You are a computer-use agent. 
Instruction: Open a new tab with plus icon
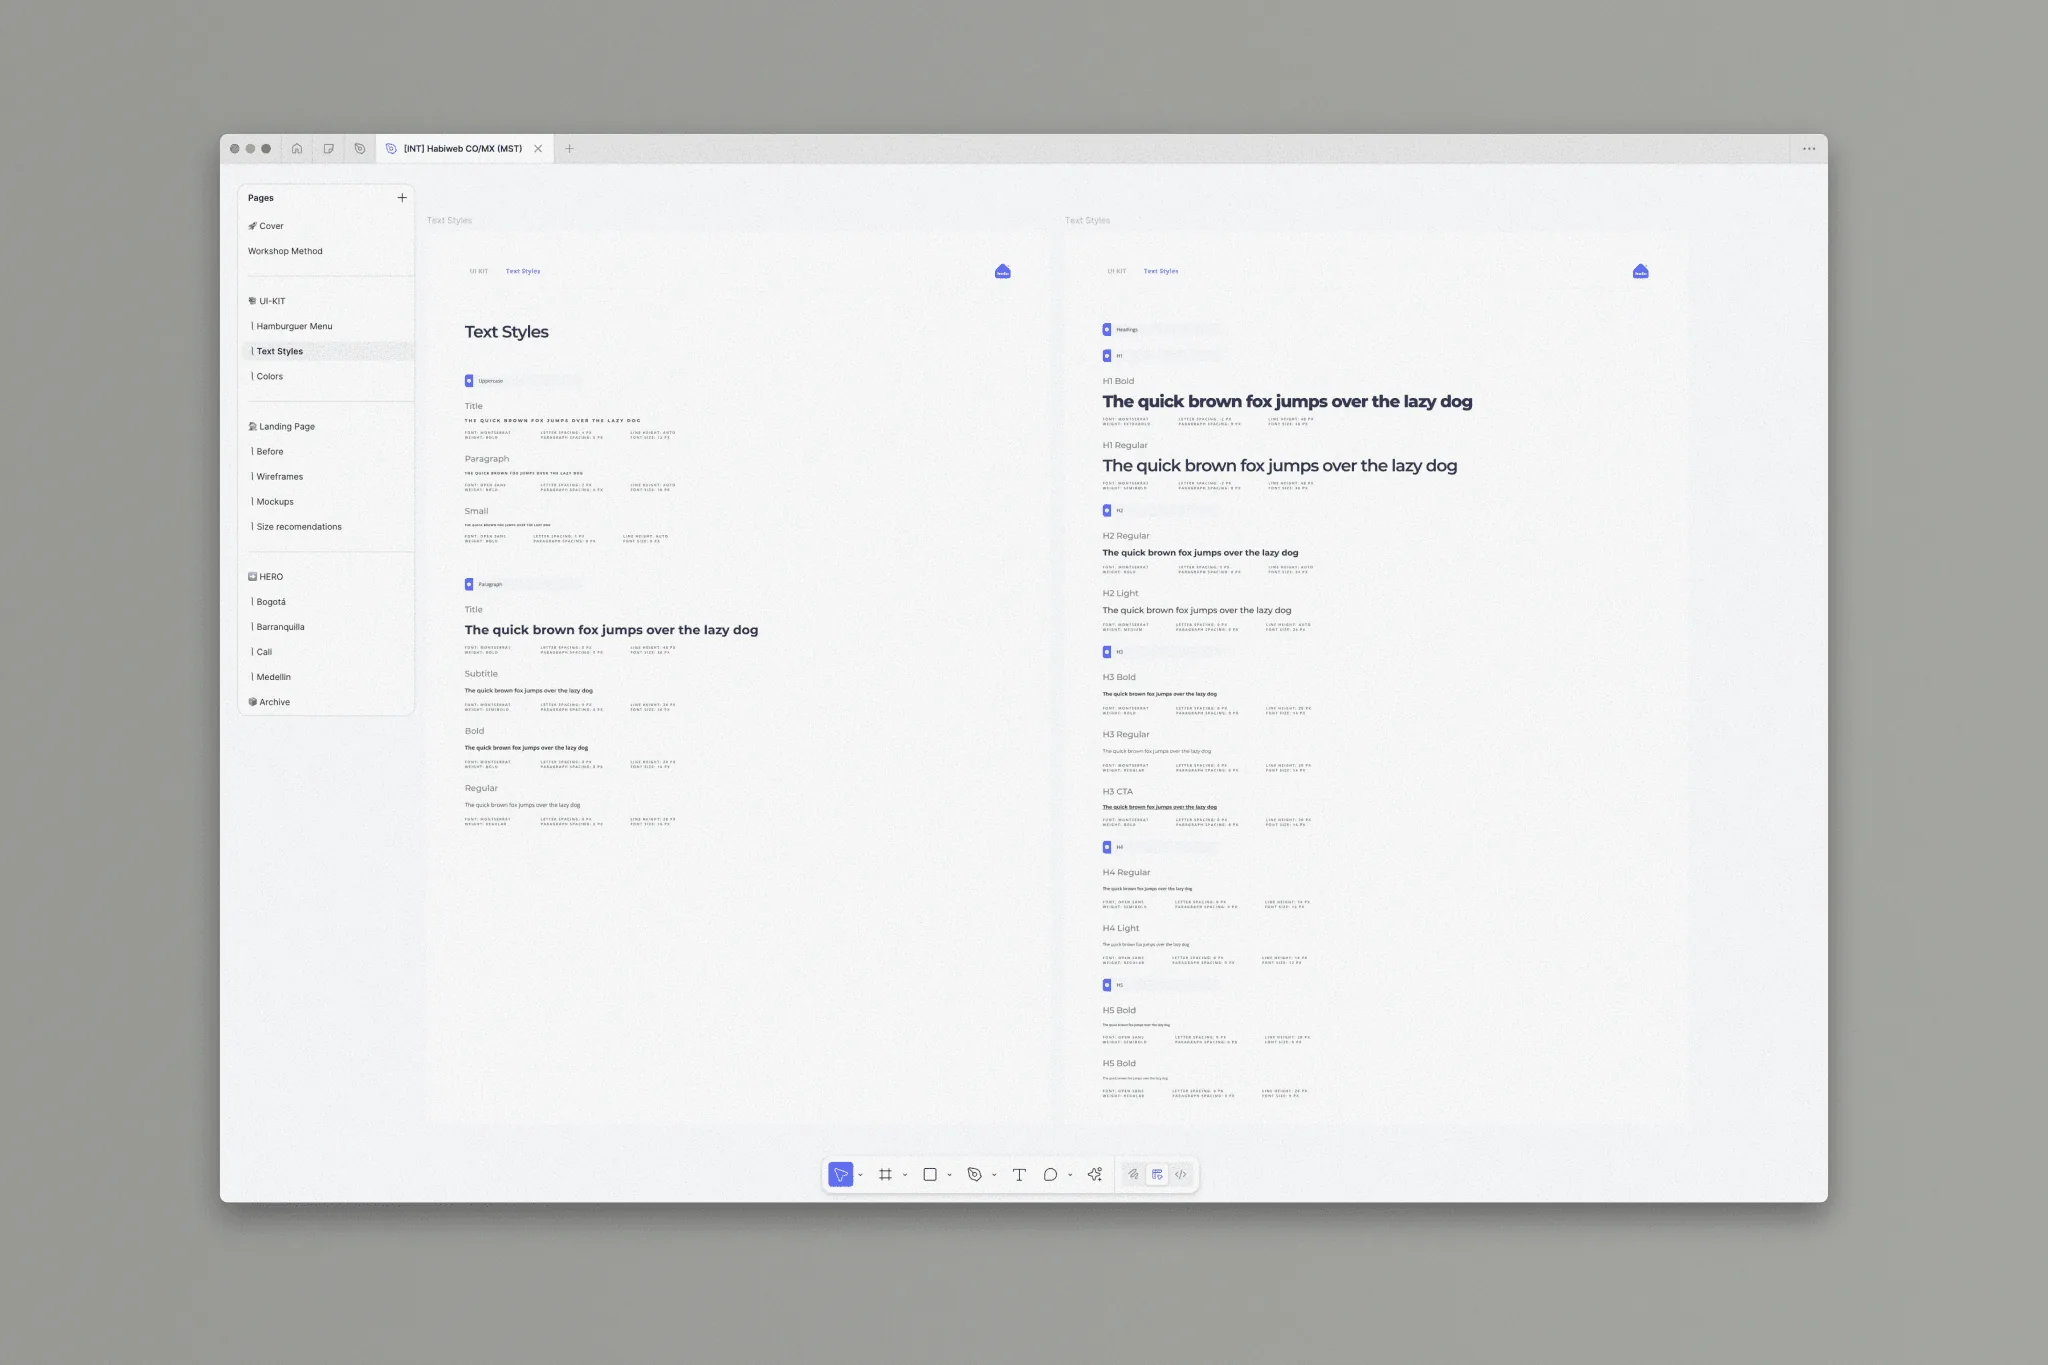point(569,148)
